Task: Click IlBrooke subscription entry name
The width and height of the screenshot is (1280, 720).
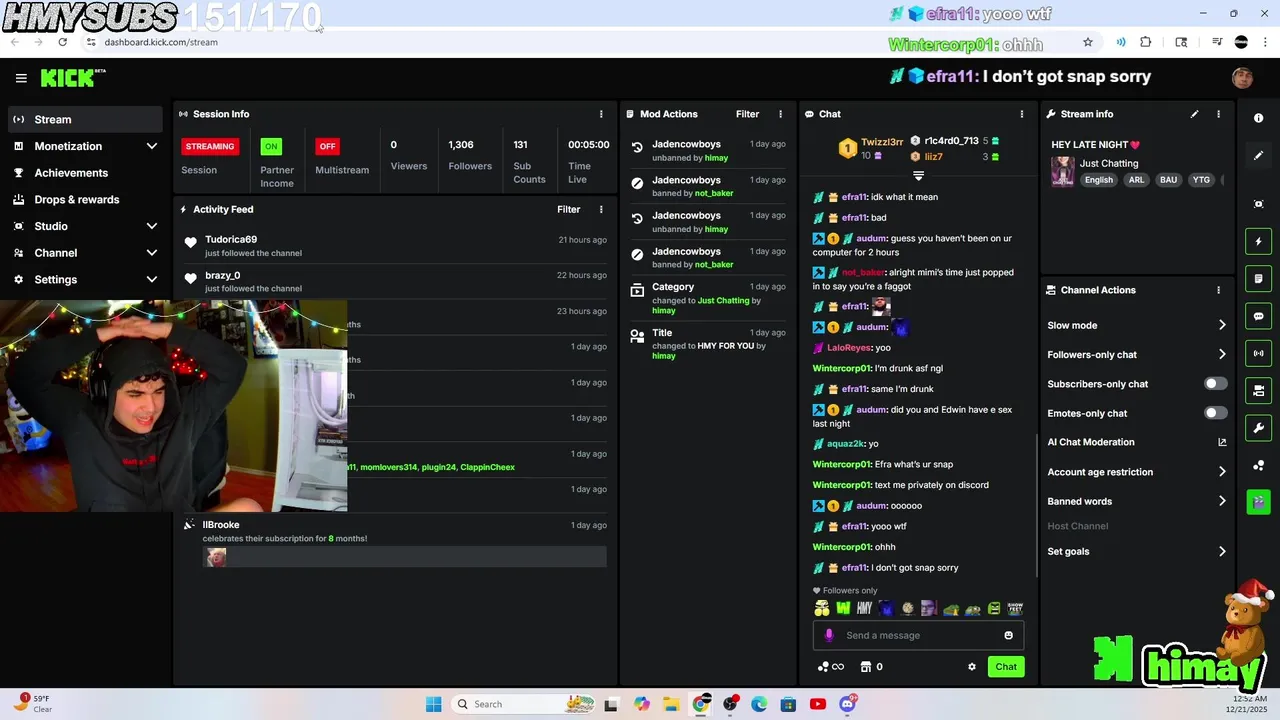Action: click(221, 525)
